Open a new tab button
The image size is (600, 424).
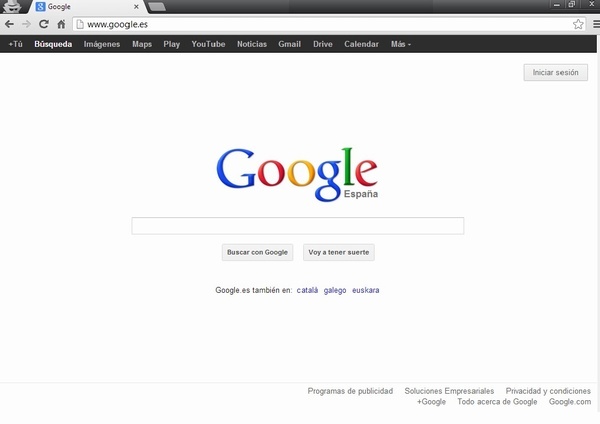coord(157,7)
